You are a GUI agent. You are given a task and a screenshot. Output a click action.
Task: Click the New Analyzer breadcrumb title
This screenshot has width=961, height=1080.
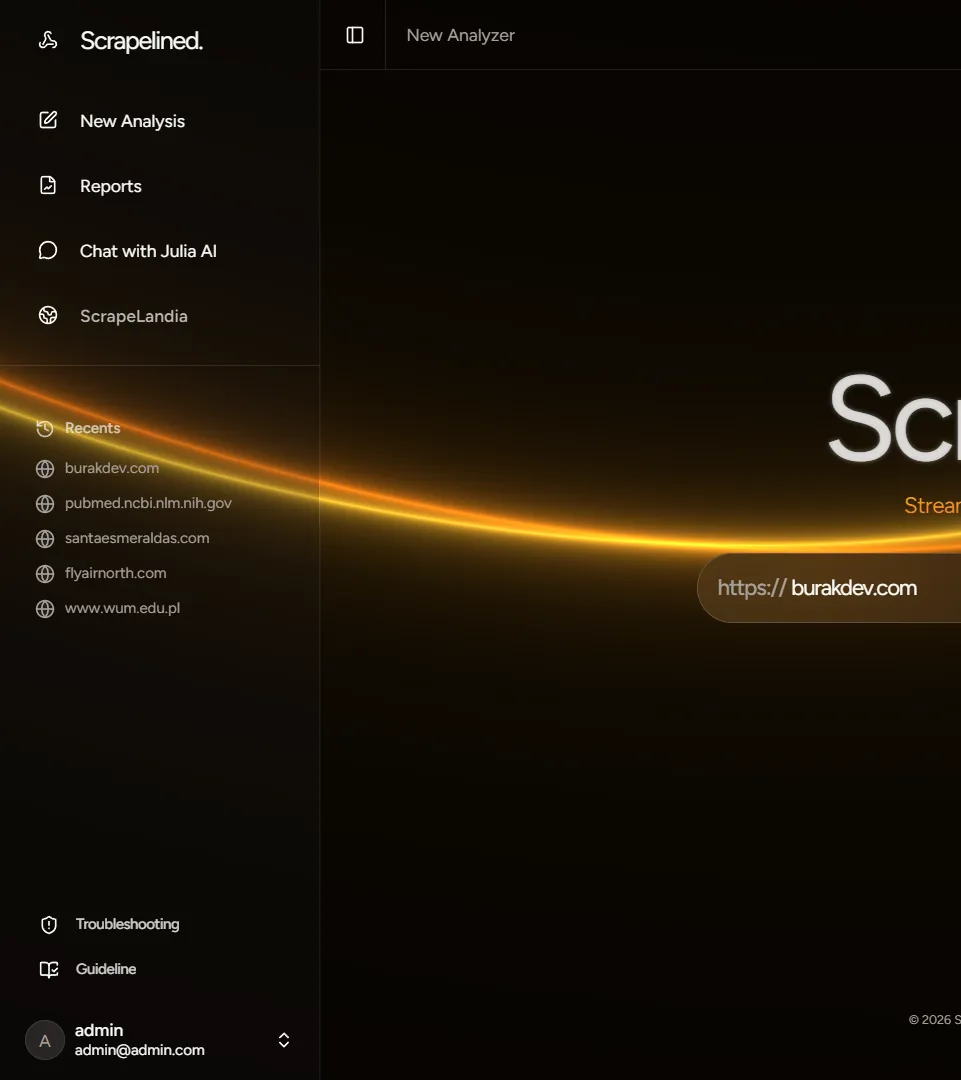point(460,35)
